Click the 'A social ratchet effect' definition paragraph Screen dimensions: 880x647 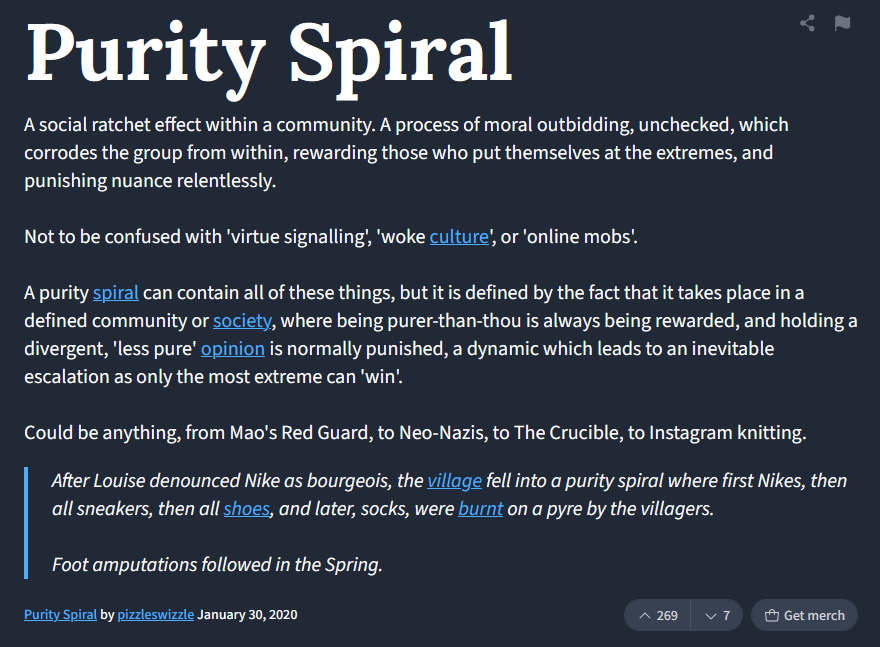[406, 153]
